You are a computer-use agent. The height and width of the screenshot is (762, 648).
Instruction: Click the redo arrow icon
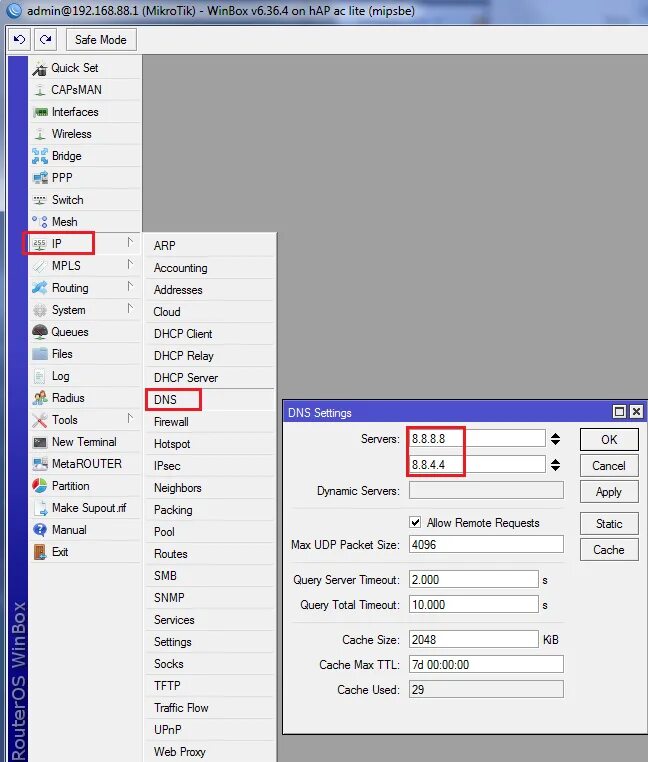pos(45,39)
